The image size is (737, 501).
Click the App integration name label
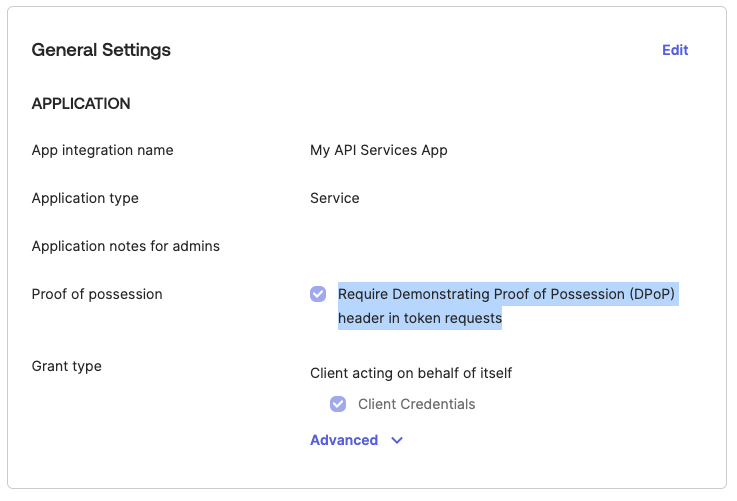(x=102, y=150)
